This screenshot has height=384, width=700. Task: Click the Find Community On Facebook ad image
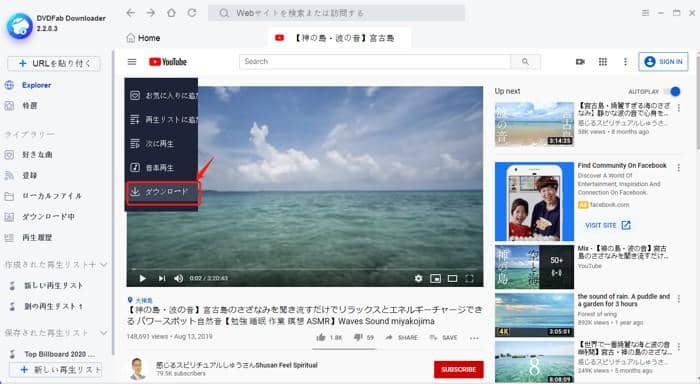point(534,202)
